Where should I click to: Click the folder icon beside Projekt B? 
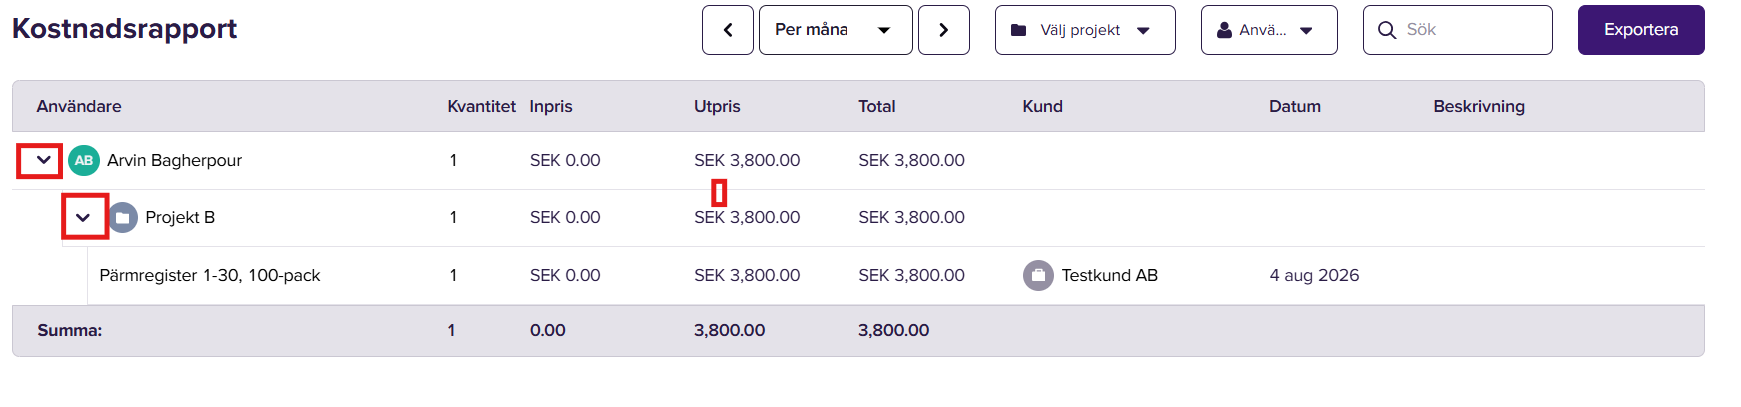click(x=122, y=217)
